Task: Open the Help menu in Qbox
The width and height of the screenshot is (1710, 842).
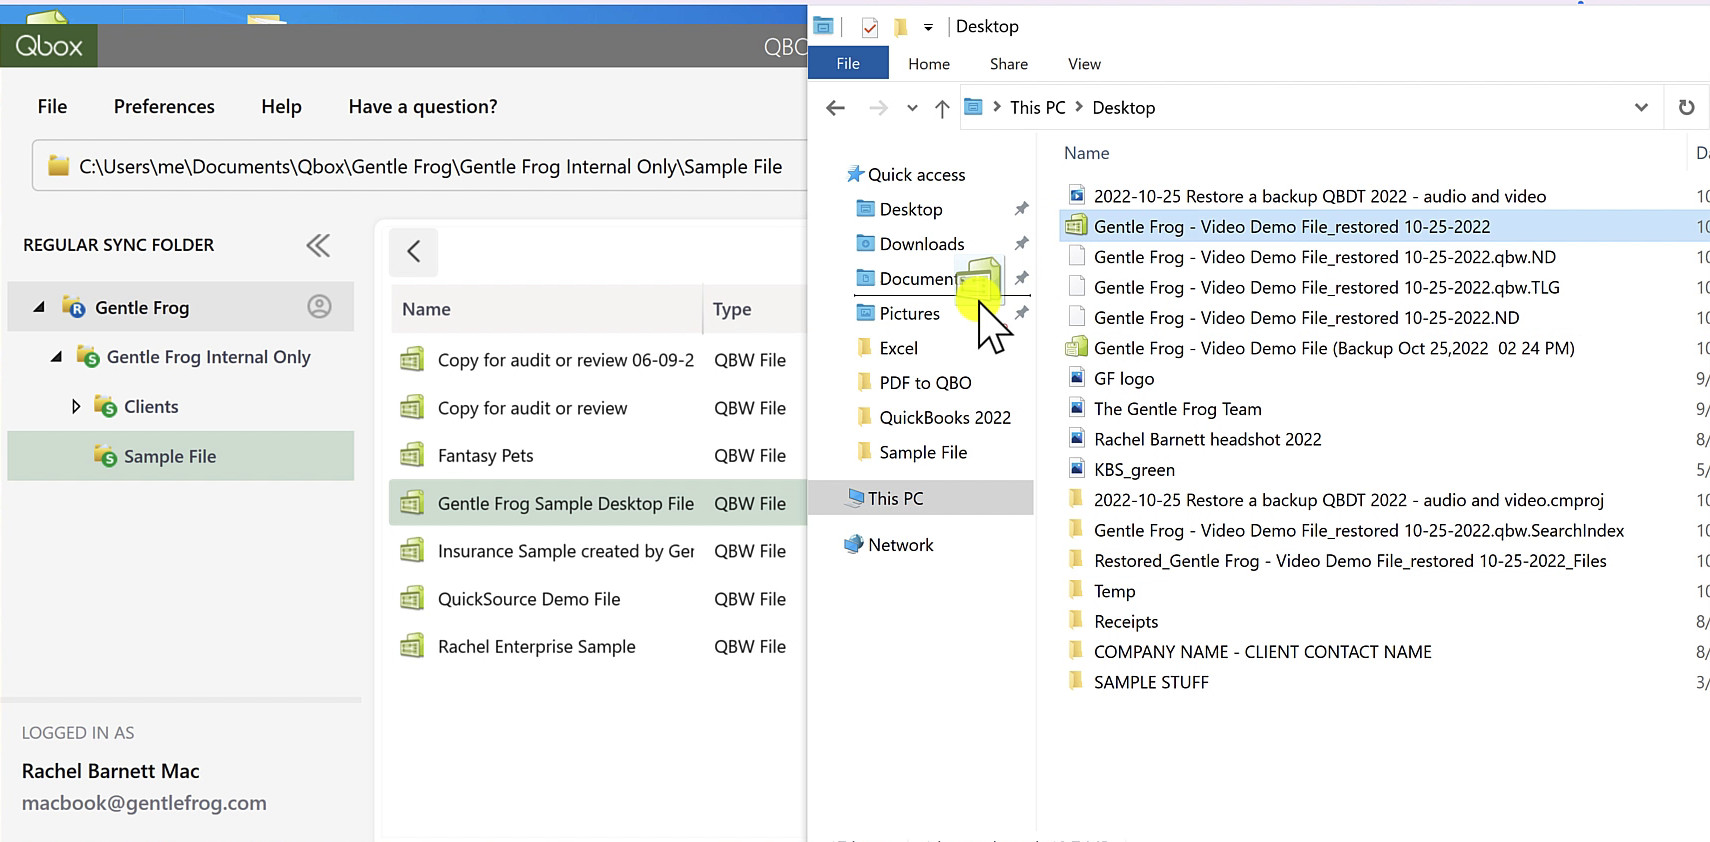Action: [x=281, y=107]
